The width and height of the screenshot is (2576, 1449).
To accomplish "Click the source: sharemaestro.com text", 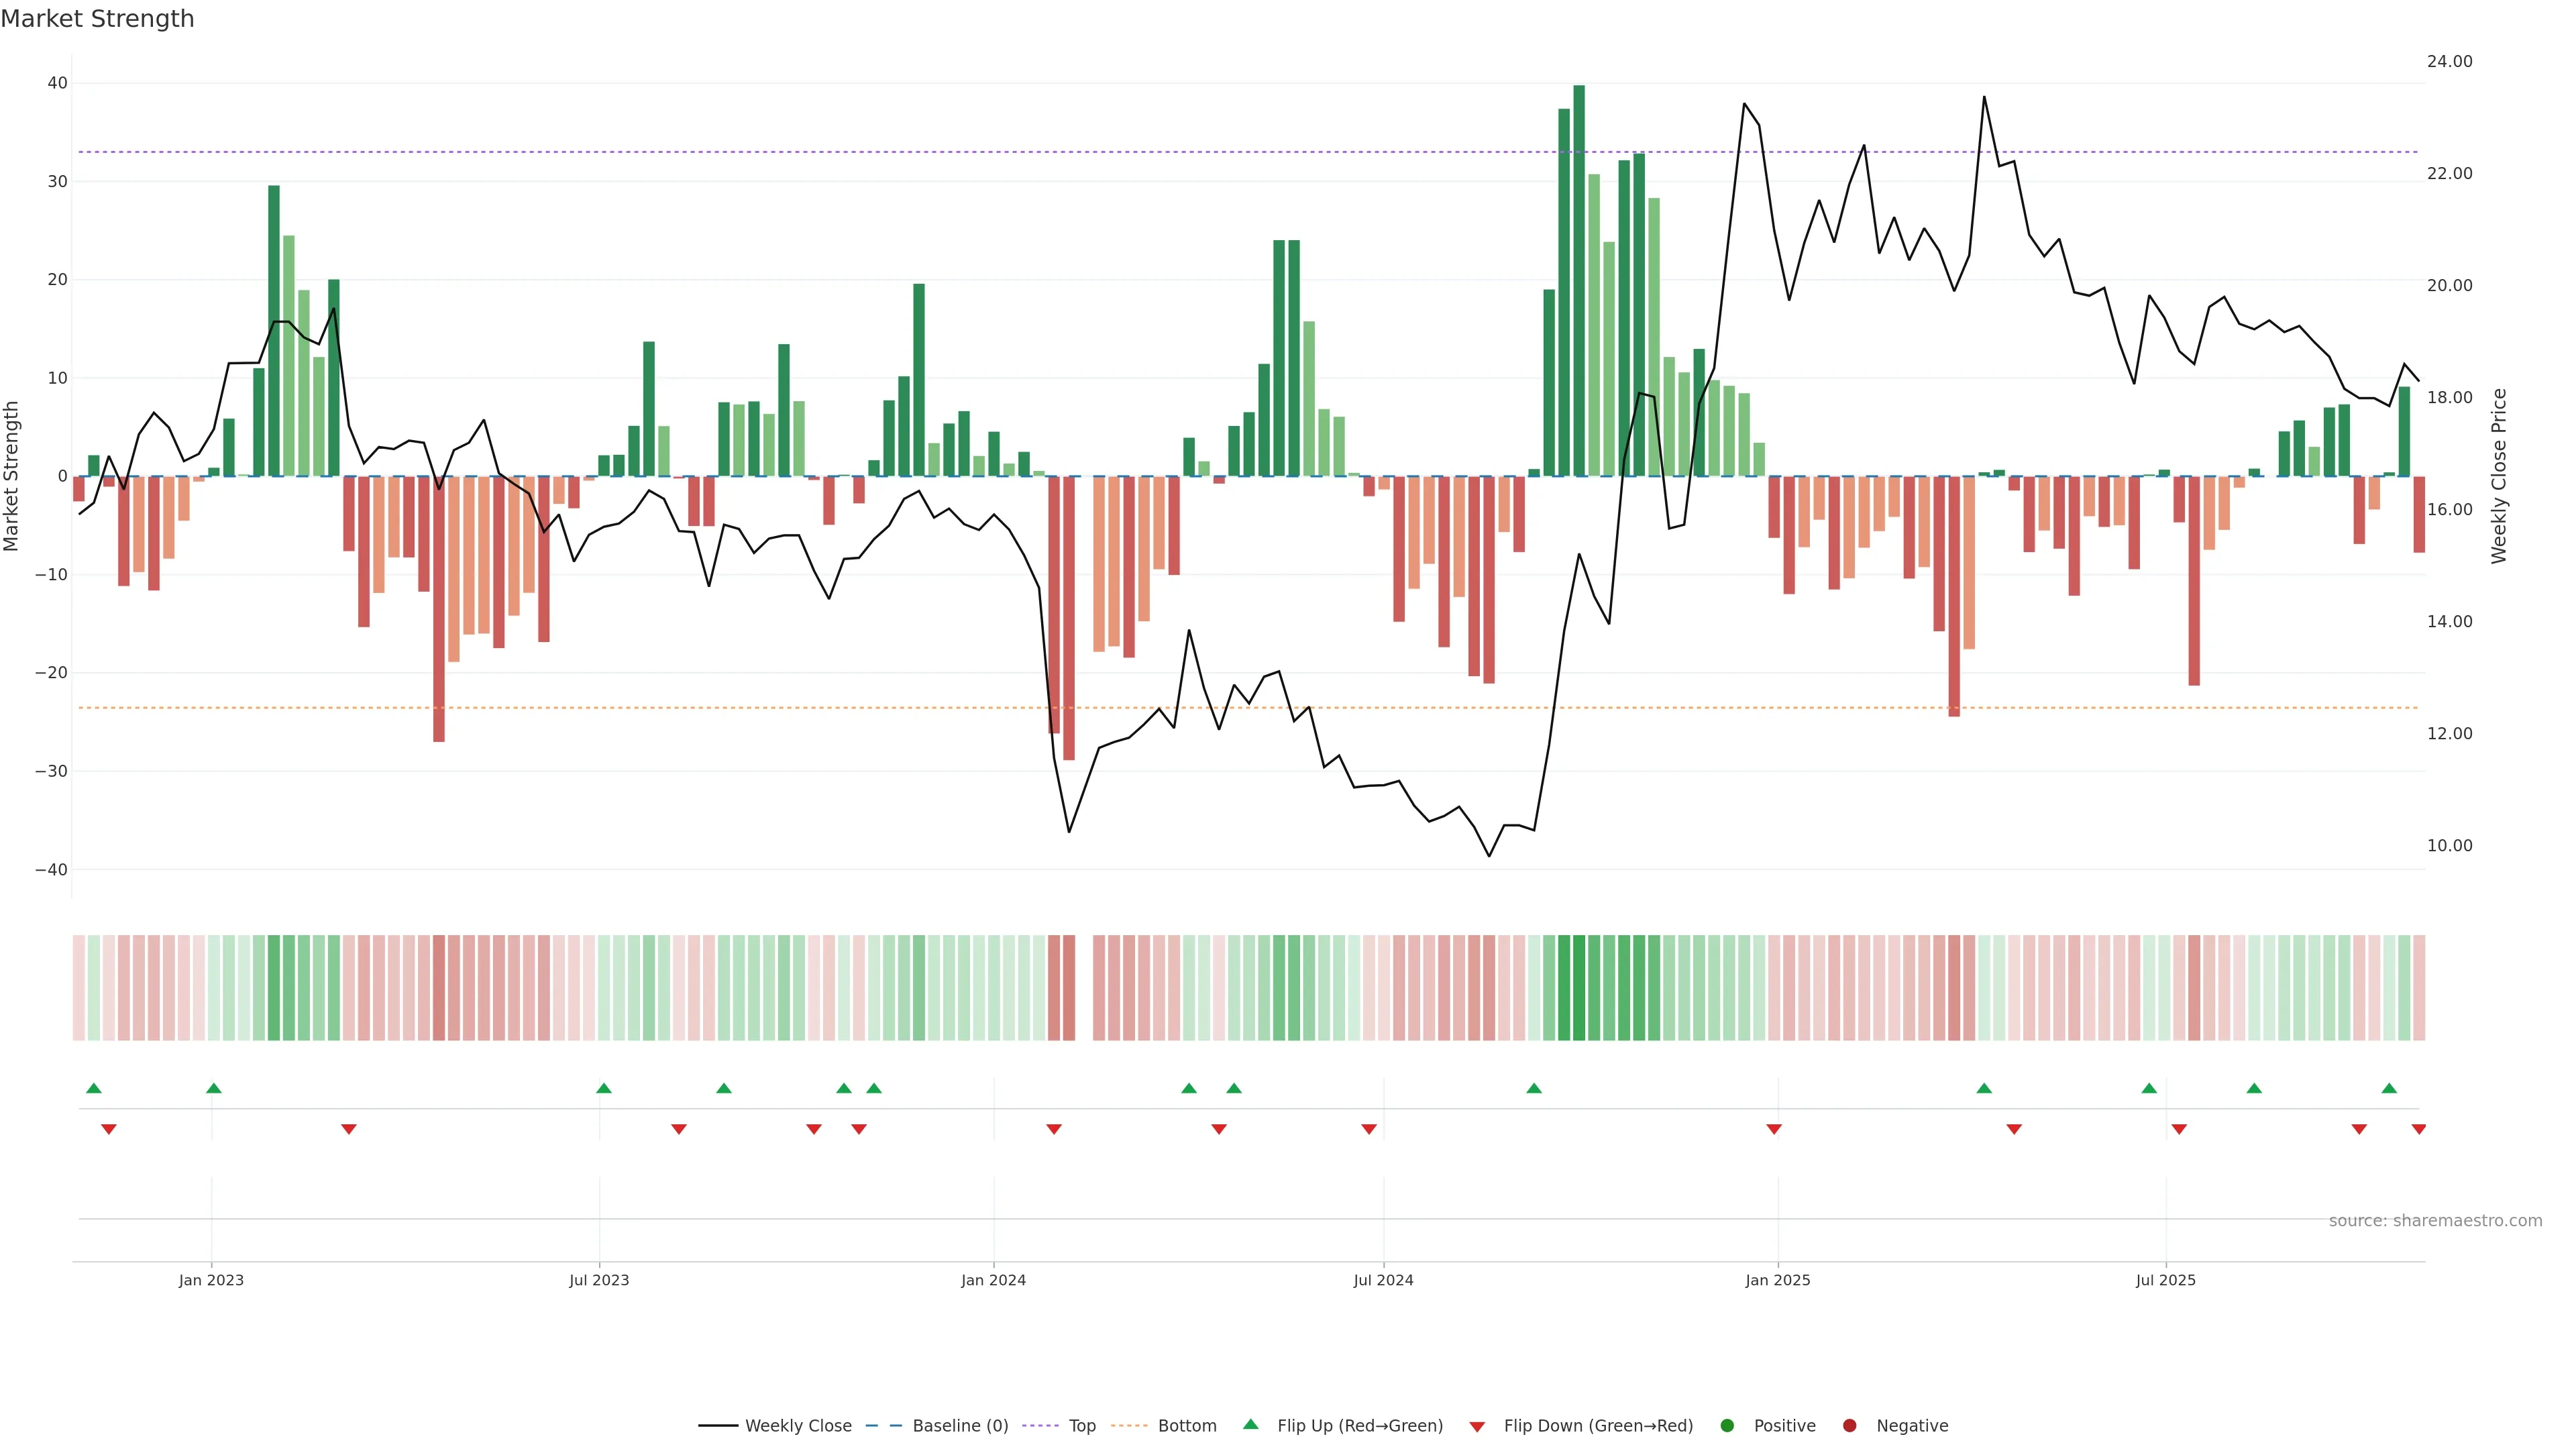I will [x=2435, y=1221].
